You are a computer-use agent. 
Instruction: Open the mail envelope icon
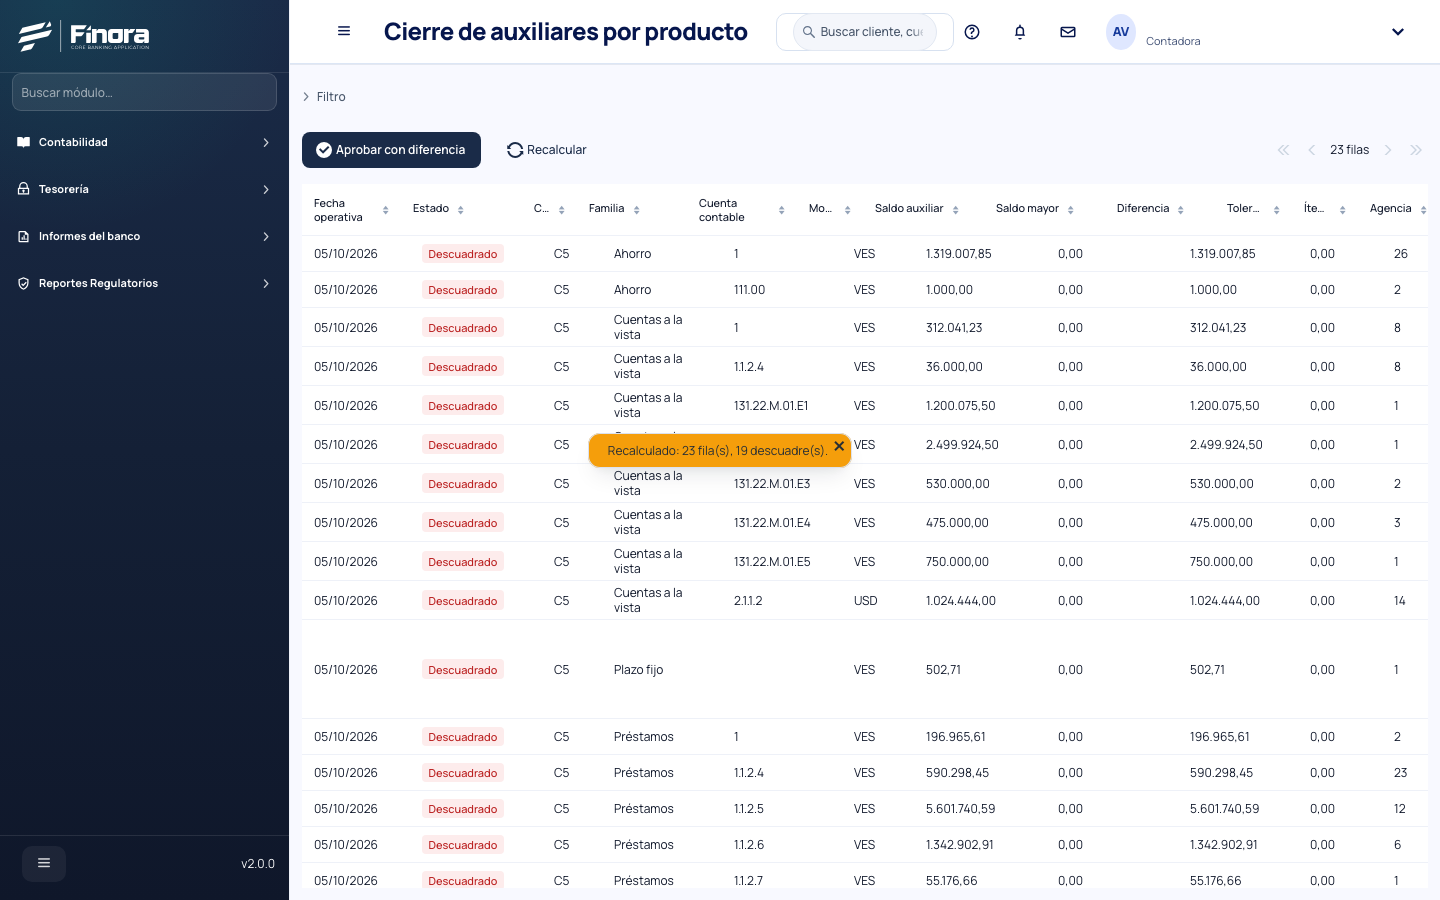coord(1068,32)
